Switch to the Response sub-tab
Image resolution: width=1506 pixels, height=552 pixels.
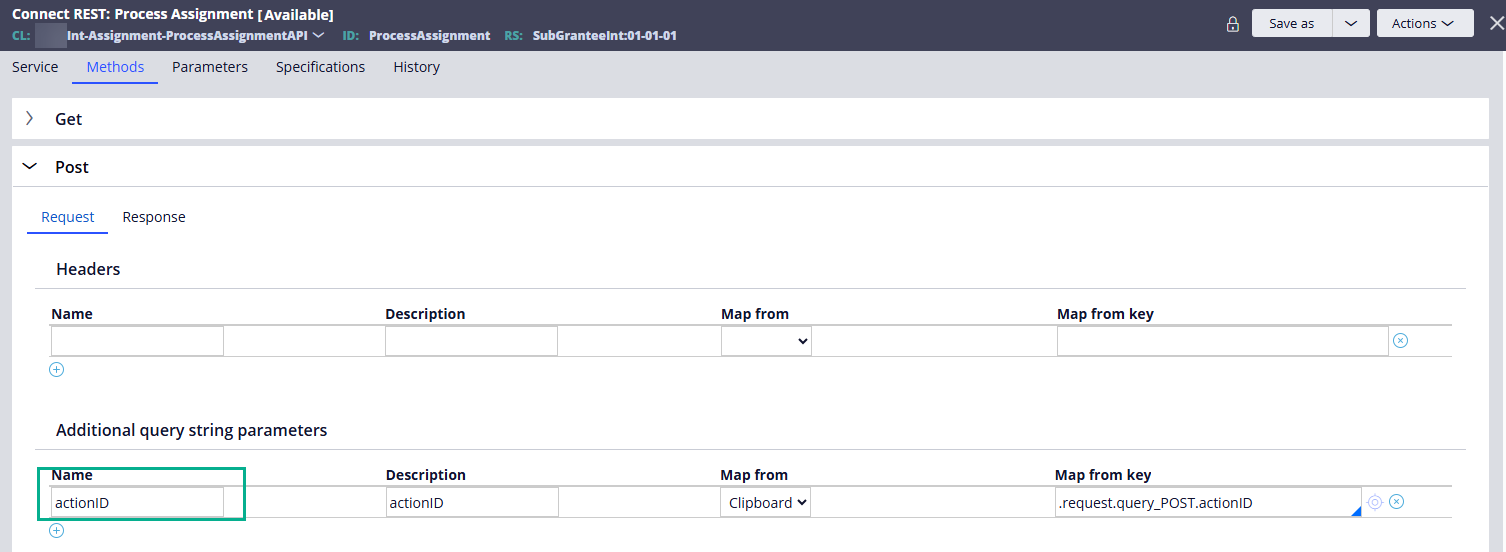tap(154, 217)
